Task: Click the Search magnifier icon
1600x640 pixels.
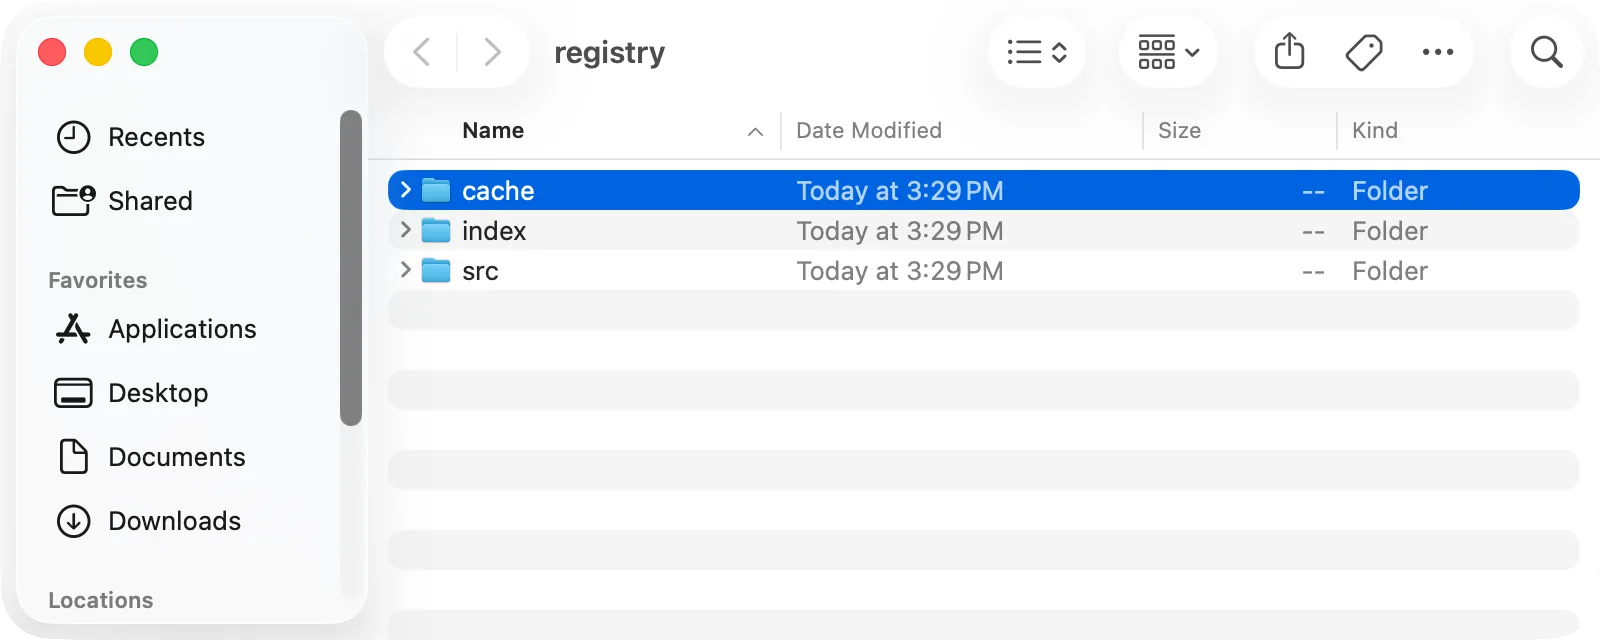Action: (x=1547, y=52)
